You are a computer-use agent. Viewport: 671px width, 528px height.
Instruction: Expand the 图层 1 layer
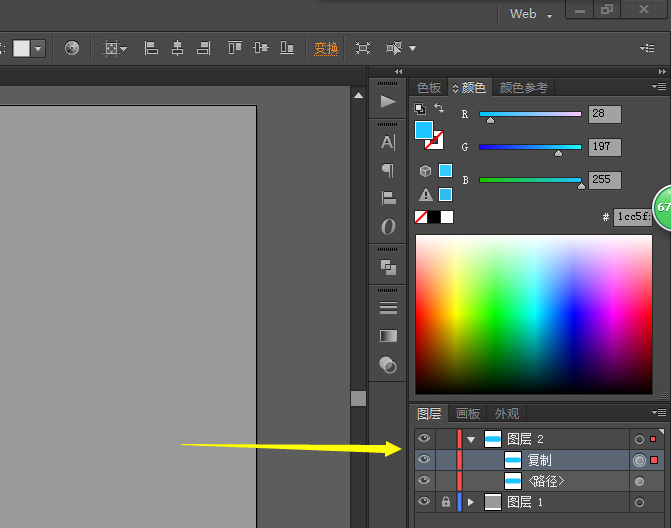click(x=471, y=502)
